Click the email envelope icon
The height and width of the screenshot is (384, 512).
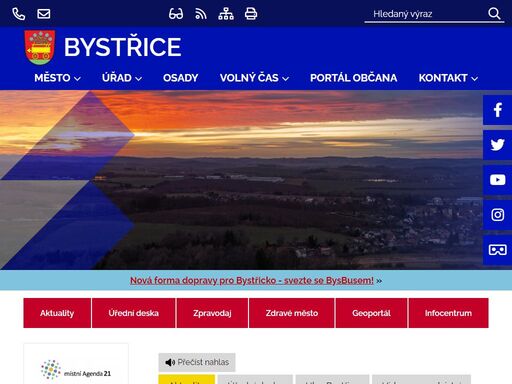(x=44, y=14)
